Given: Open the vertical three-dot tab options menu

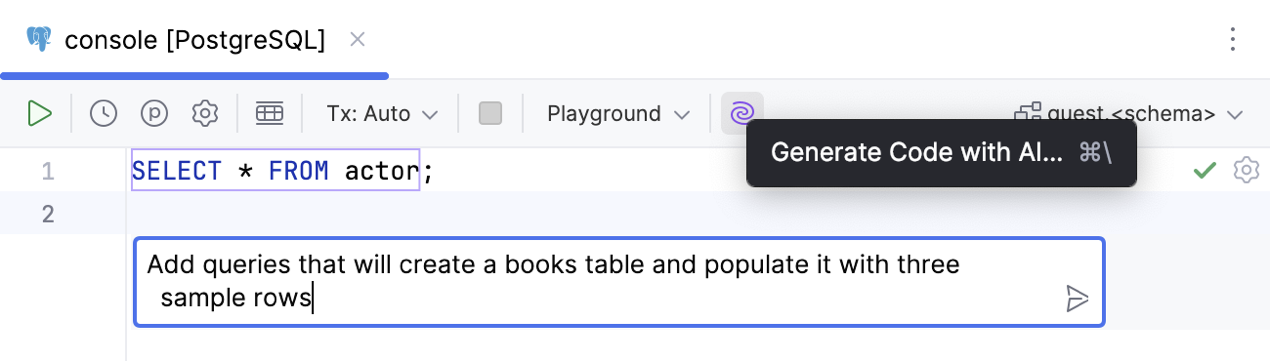Looking at the screenshot, I should click(x=1233, y=39).
